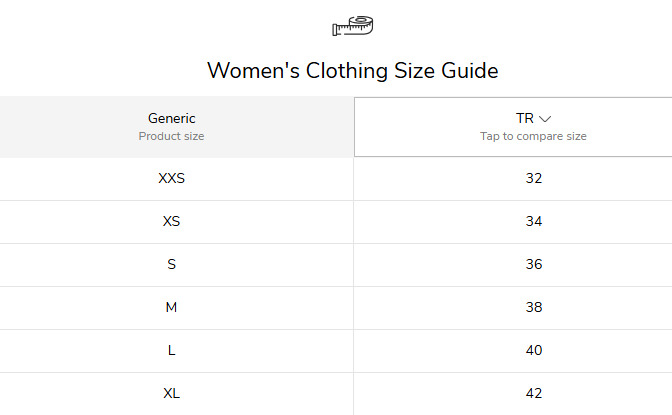
Task: Select the XS size row
Action: click(336, 222)
